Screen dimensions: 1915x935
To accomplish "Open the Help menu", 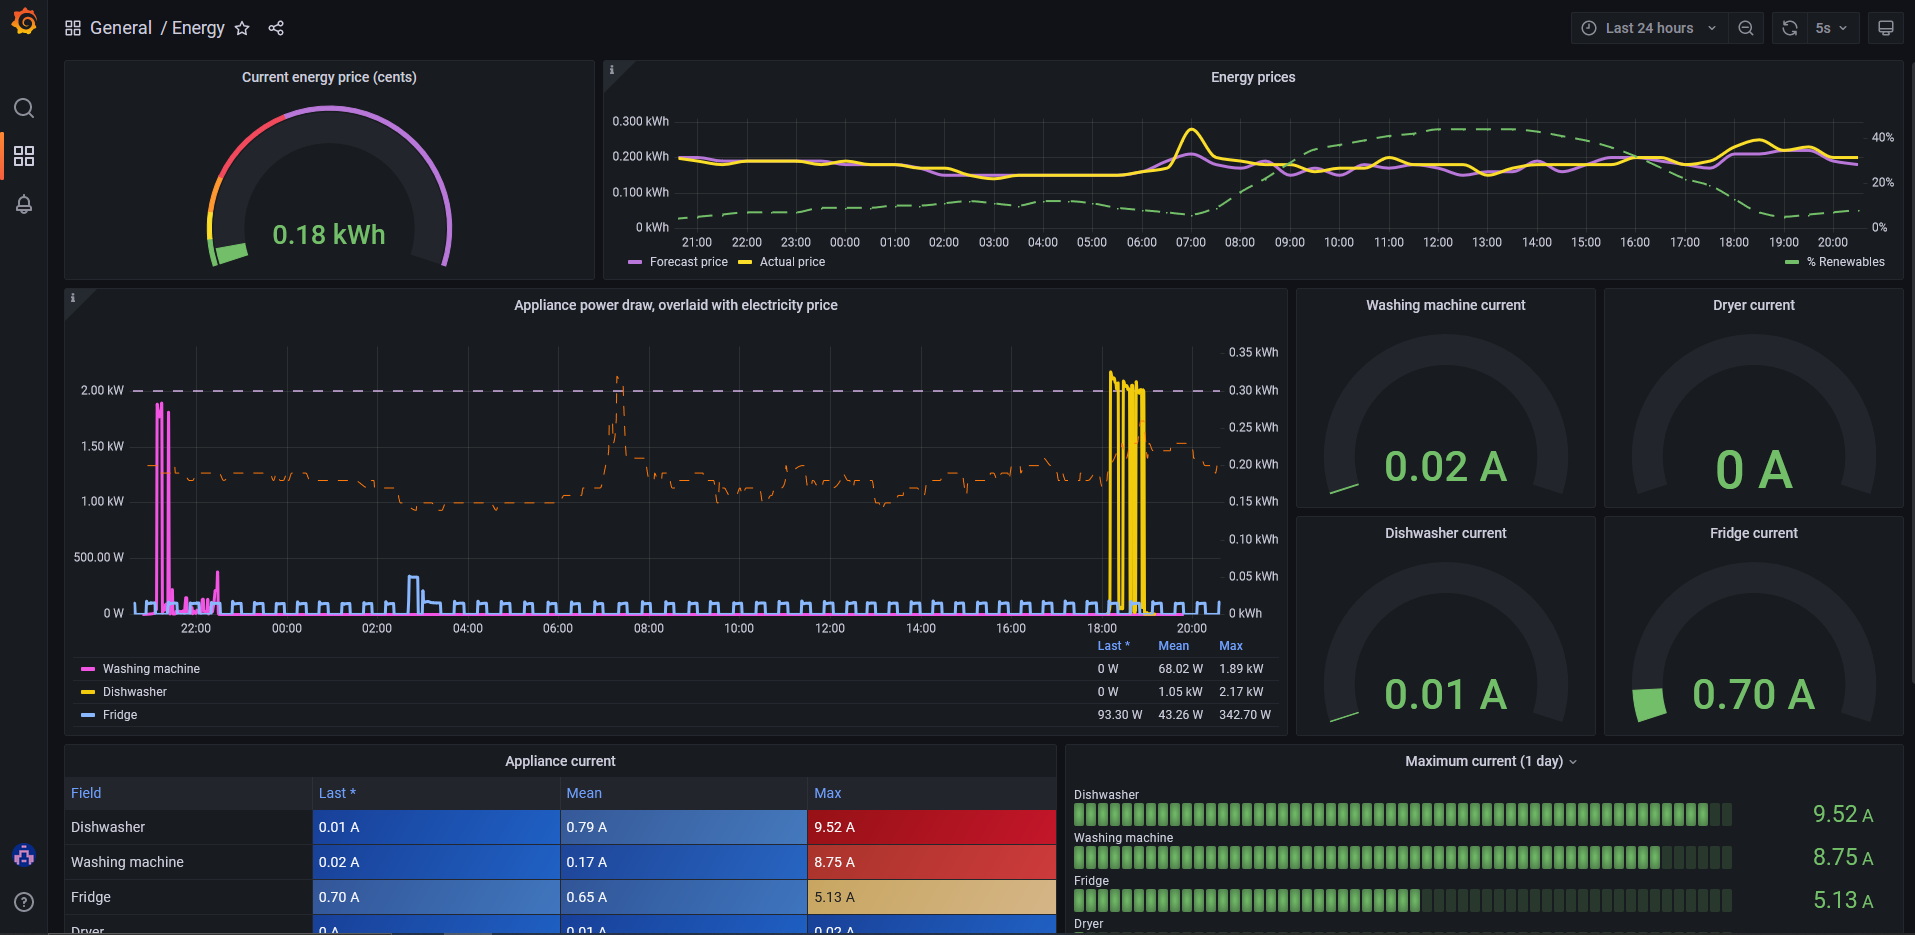I will pos(24,902).
